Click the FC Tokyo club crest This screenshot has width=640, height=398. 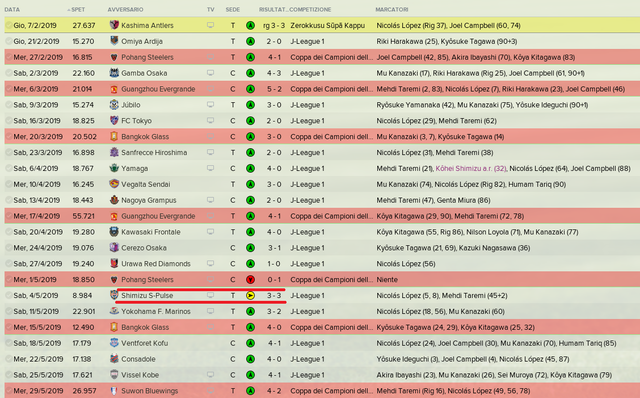(114, 121)
